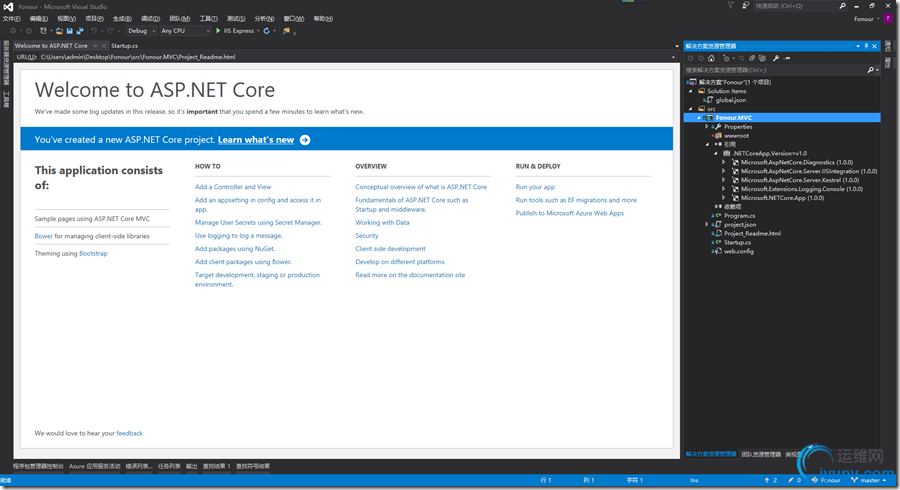Open Properties wrench icon in Solution Explorer toolbar
This screenshot has height=490, width=900.
(776, 58)
